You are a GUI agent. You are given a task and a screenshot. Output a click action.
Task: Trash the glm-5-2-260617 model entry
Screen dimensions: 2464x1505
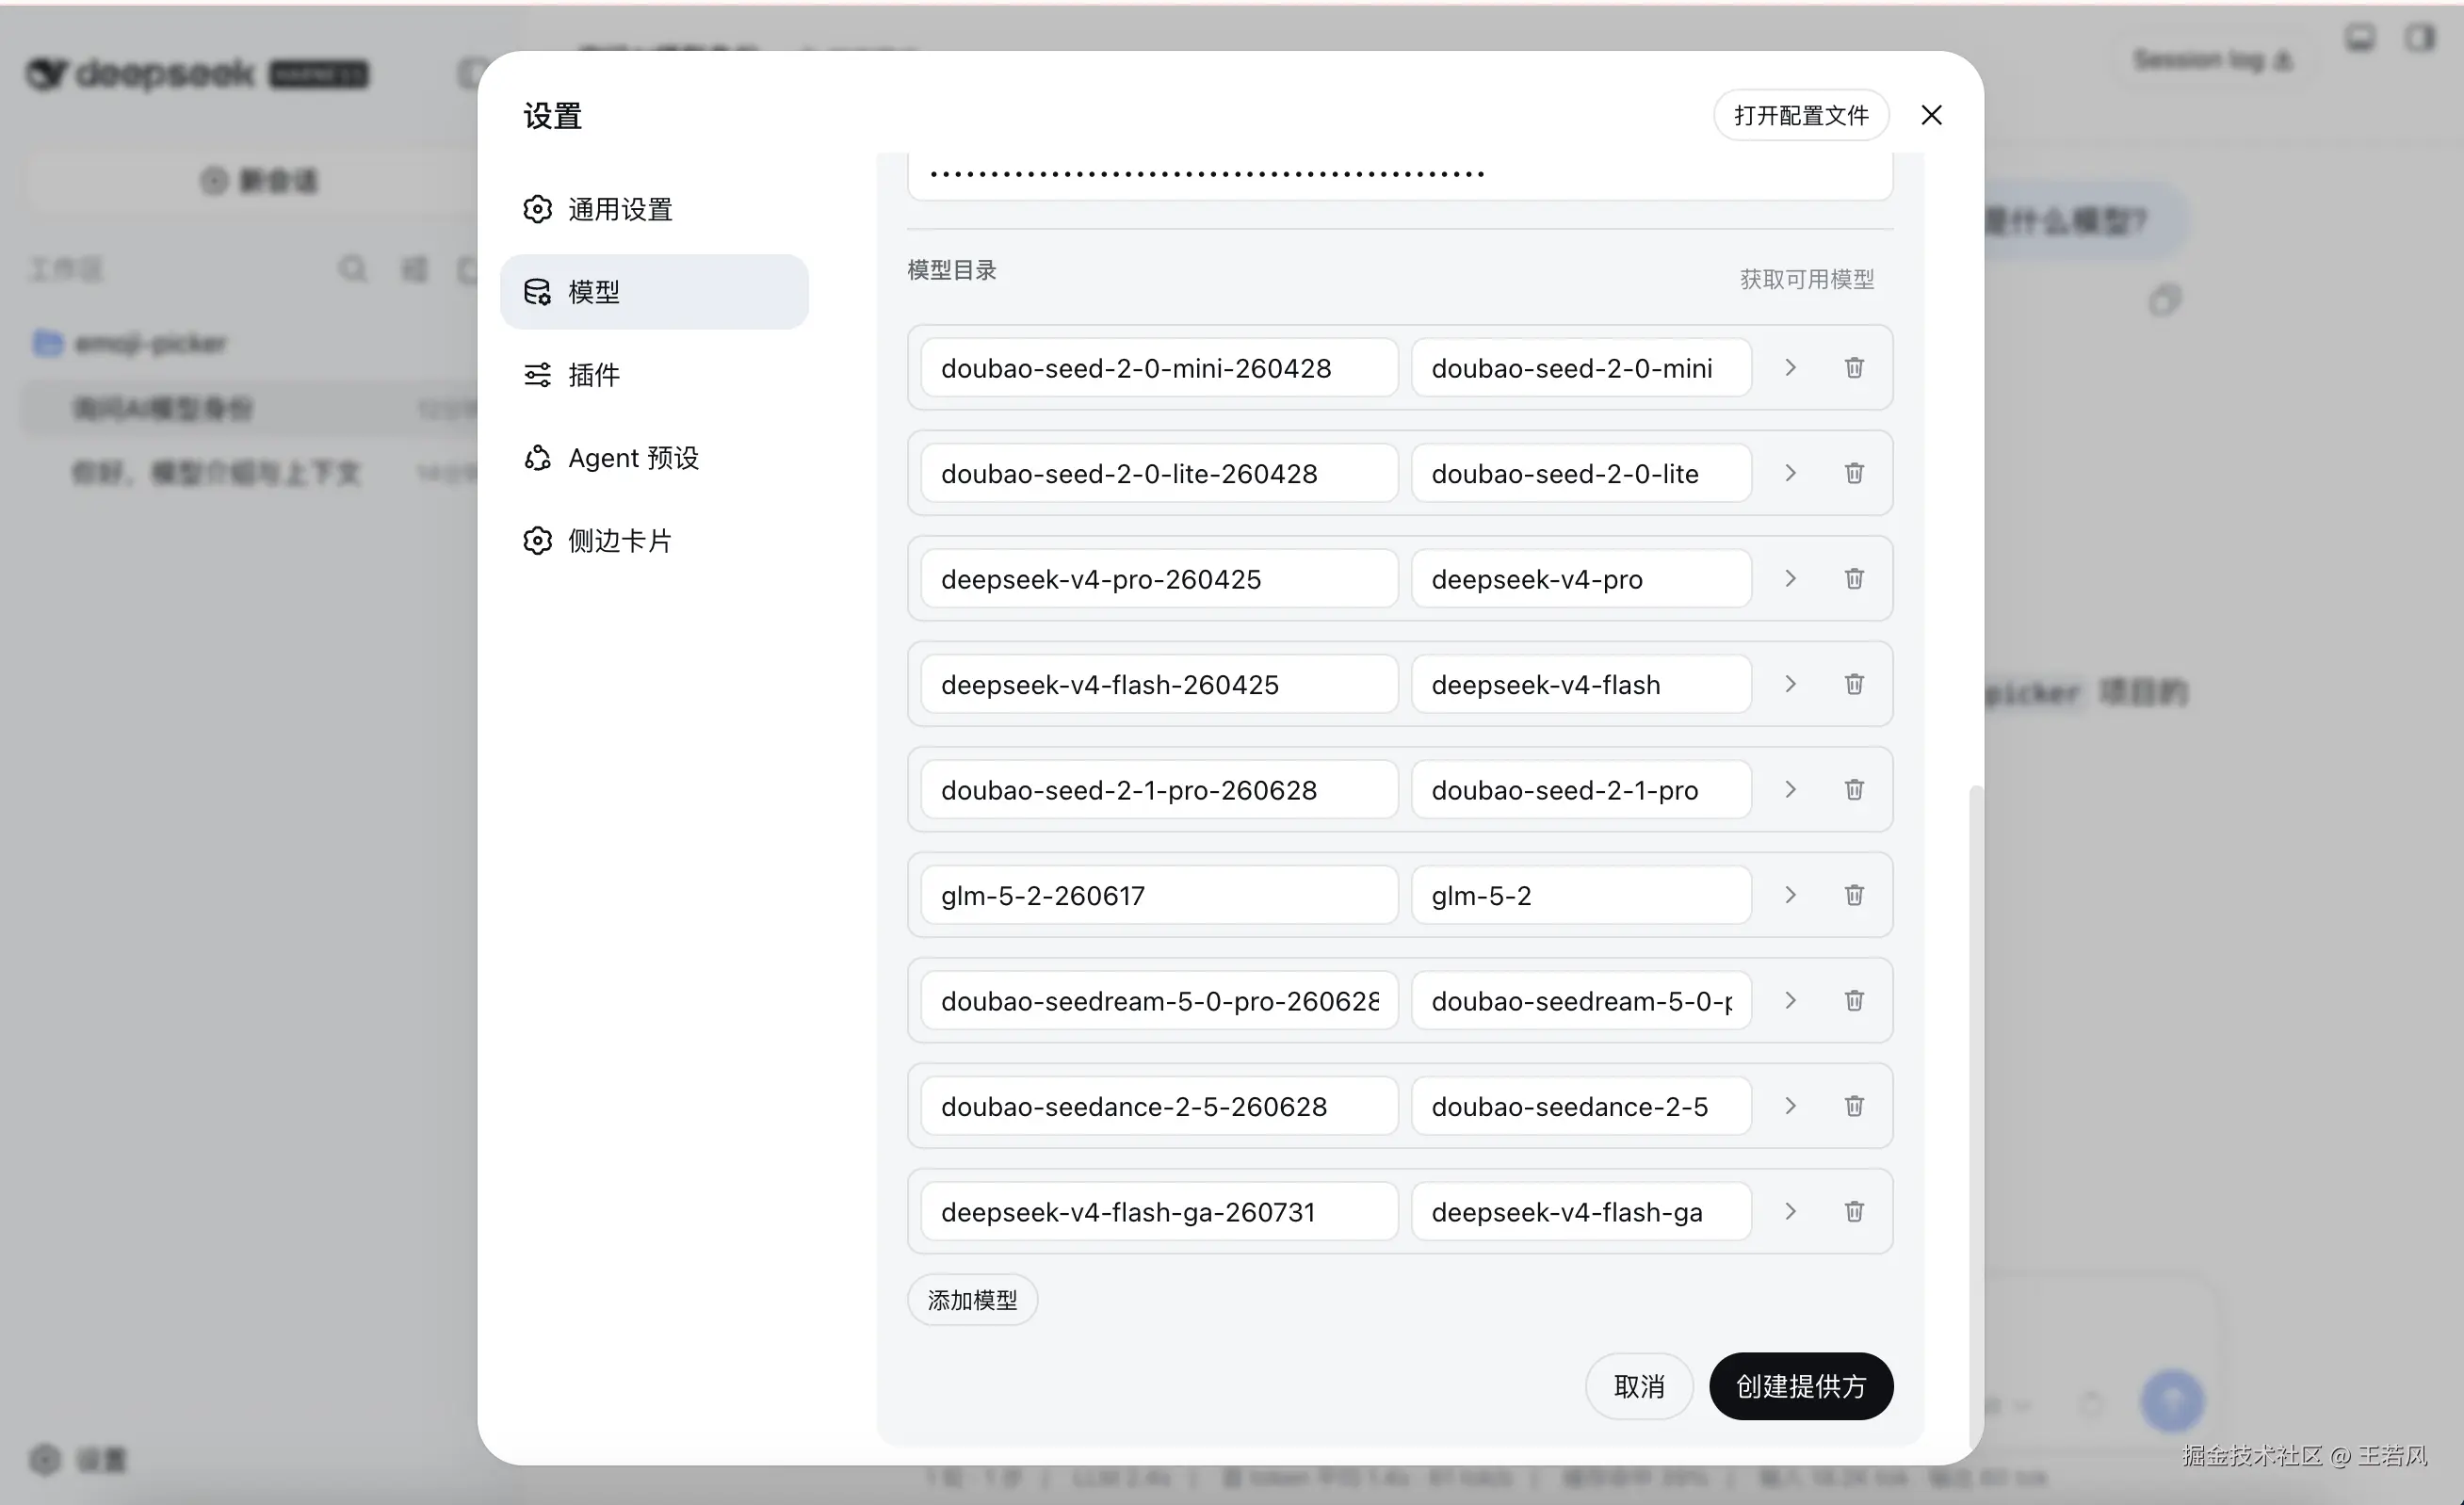(1853, 895)
